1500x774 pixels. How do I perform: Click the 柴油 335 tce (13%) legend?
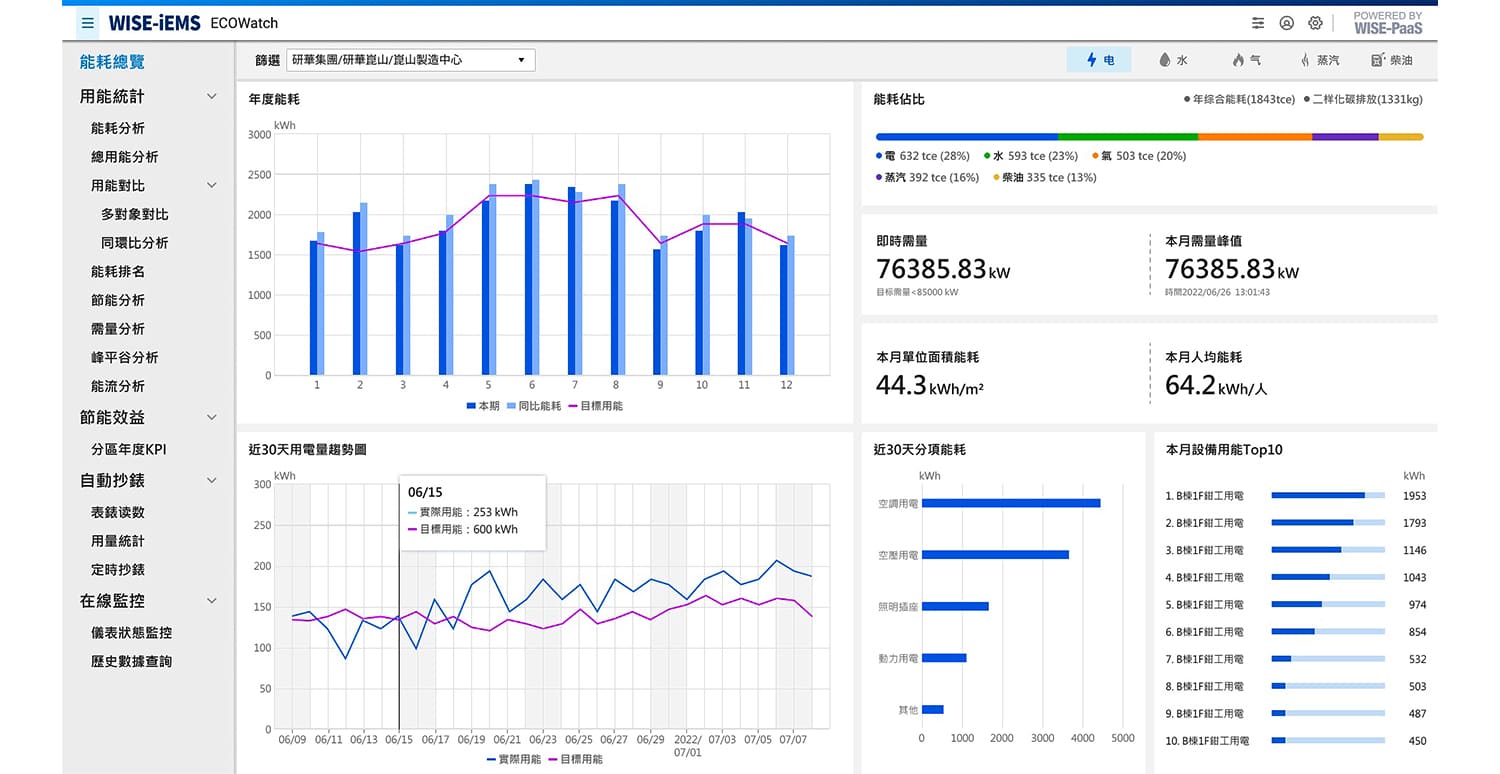tap(1044, 177)
